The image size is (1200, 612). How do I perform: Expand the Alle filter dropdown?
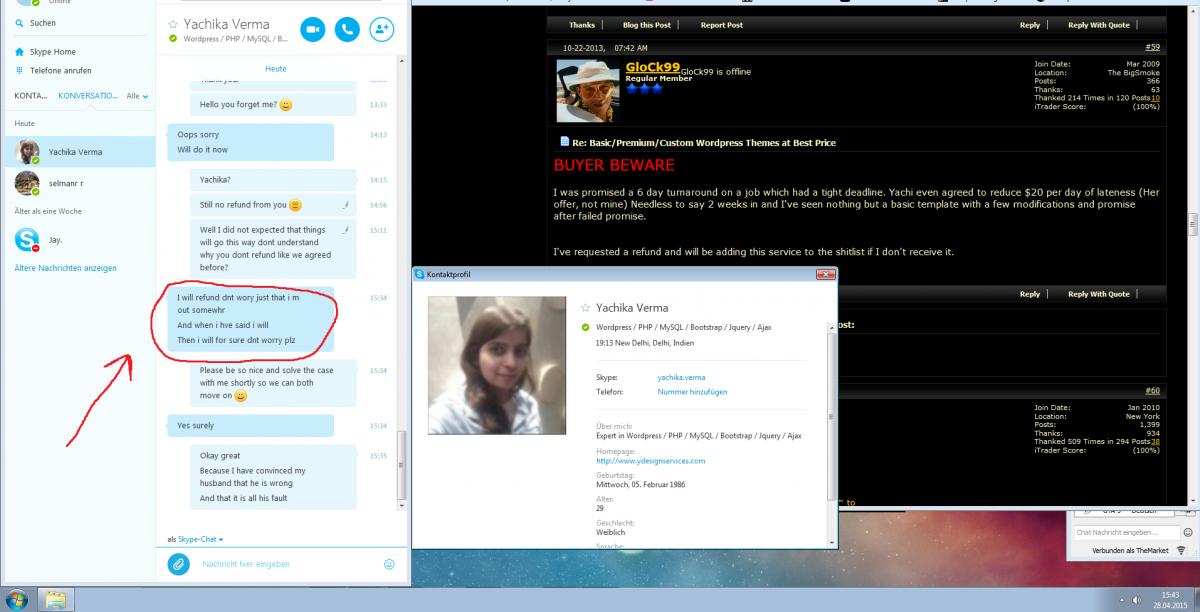(138, 96)
